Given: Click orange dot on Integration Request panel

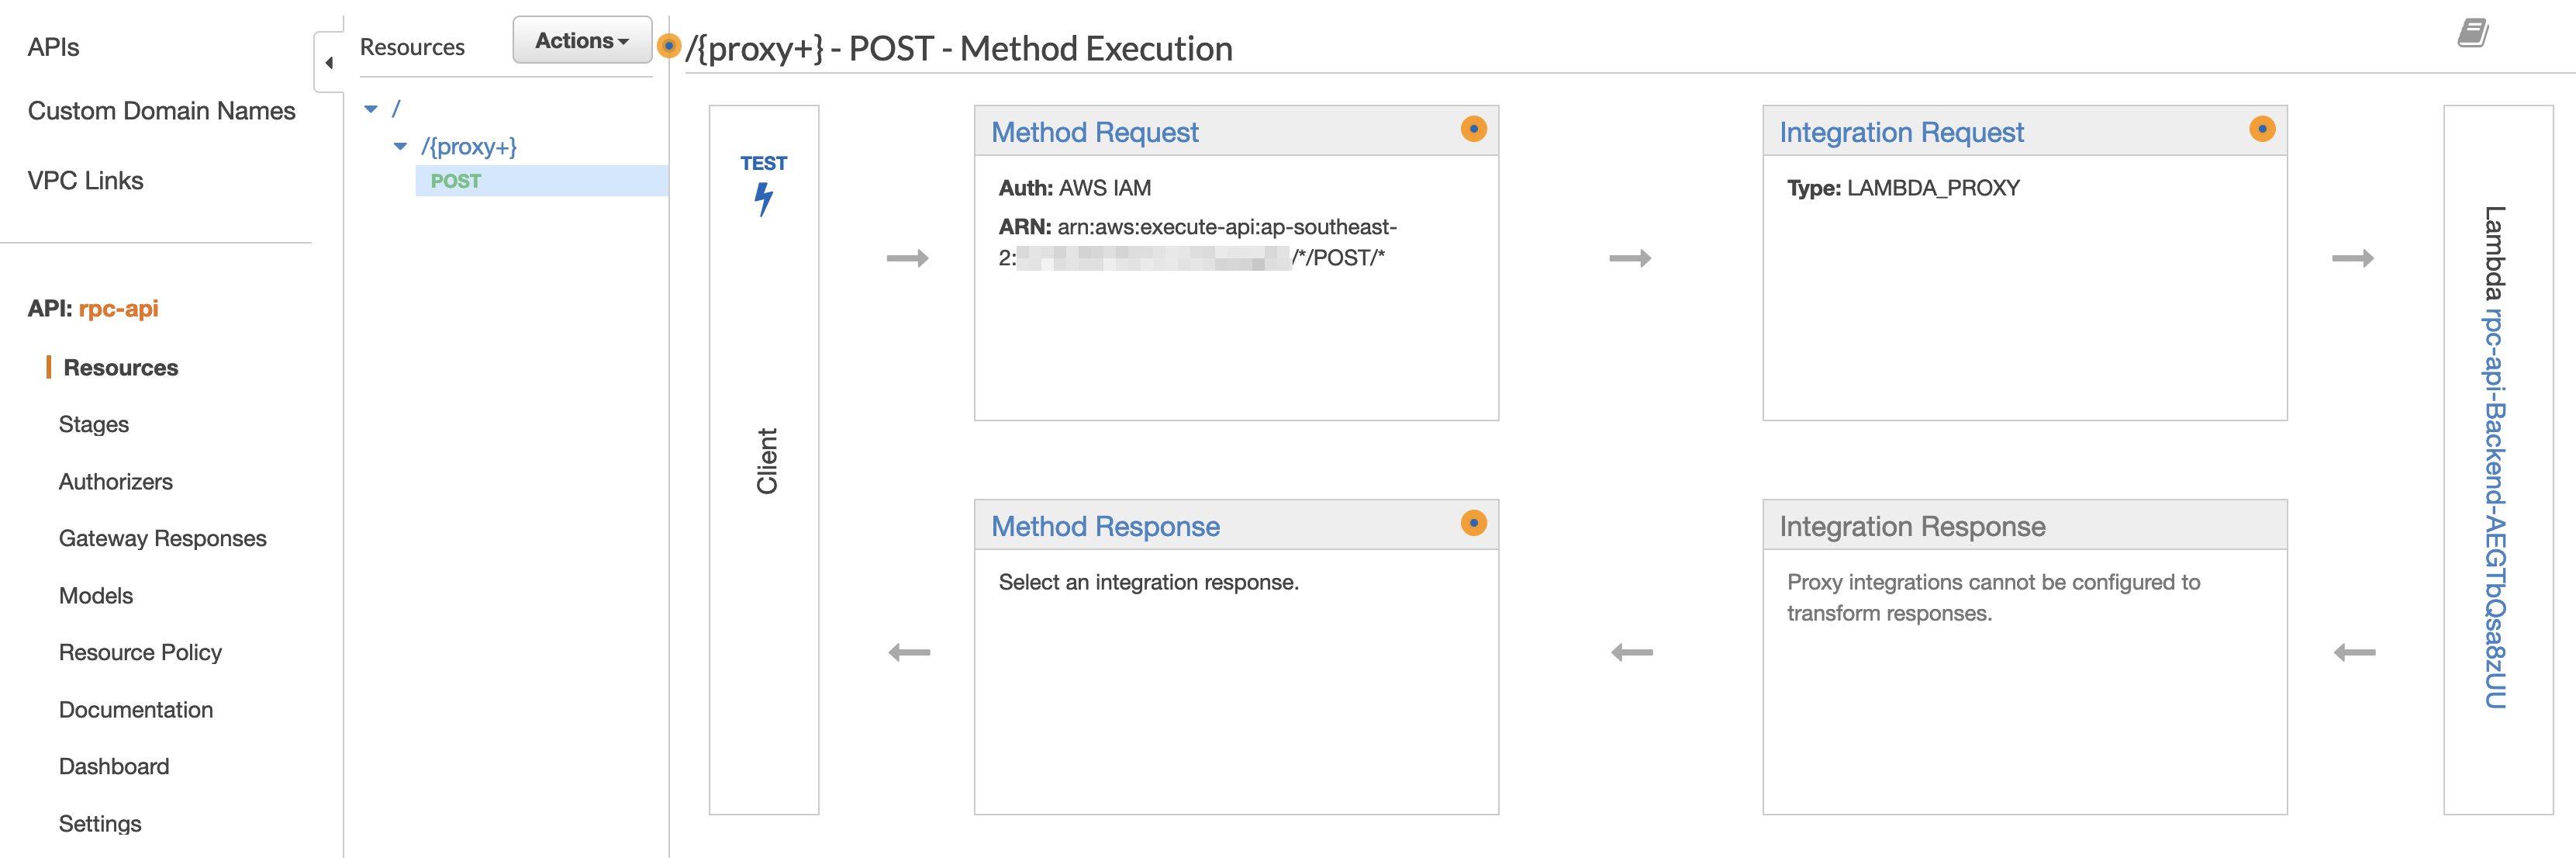Looking at the screenshot, I should click(2261, 129).
